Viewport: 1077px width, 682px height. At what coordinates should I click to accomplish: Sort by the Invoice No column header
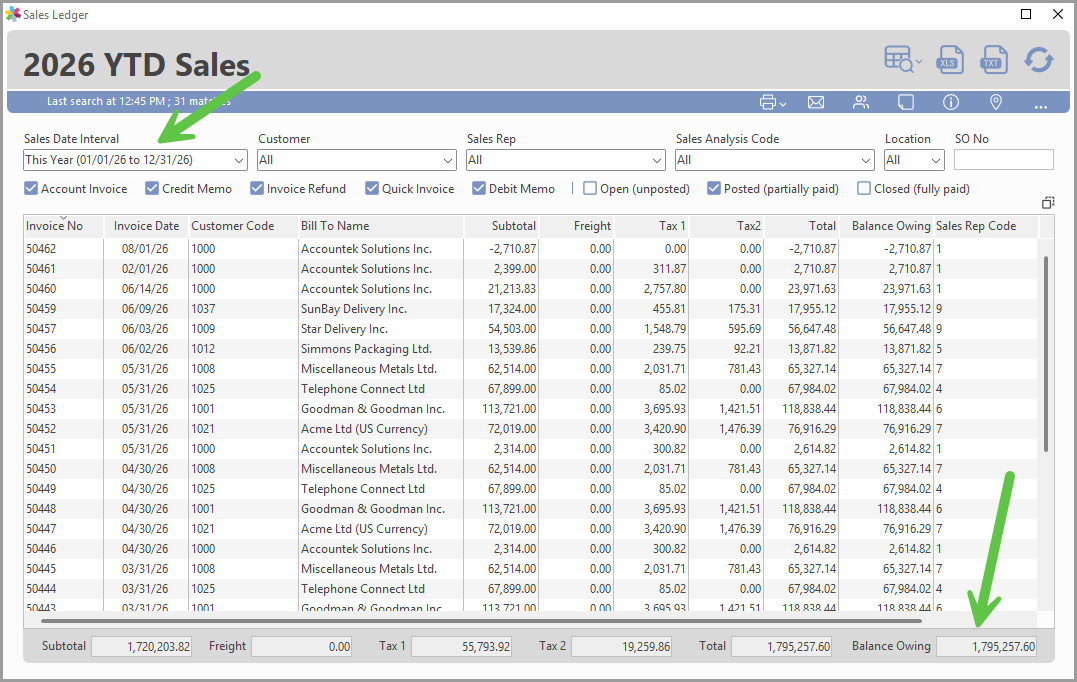(x=63, y=226)
